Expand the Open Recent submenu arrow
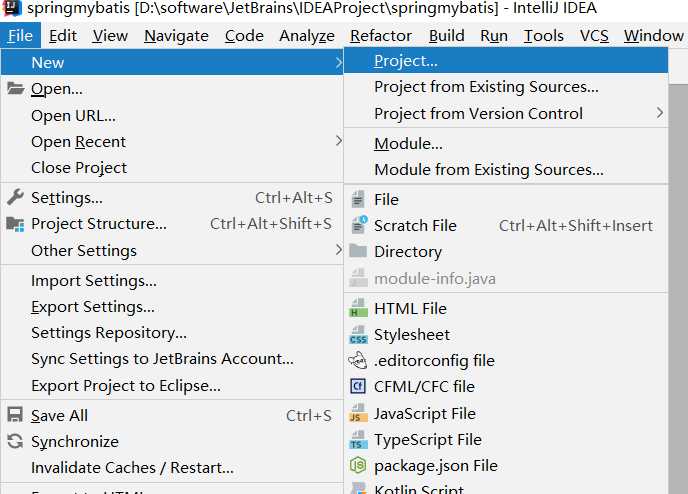Screen dimensions: 688x494 pyautogui.click(x=338, y=141)
